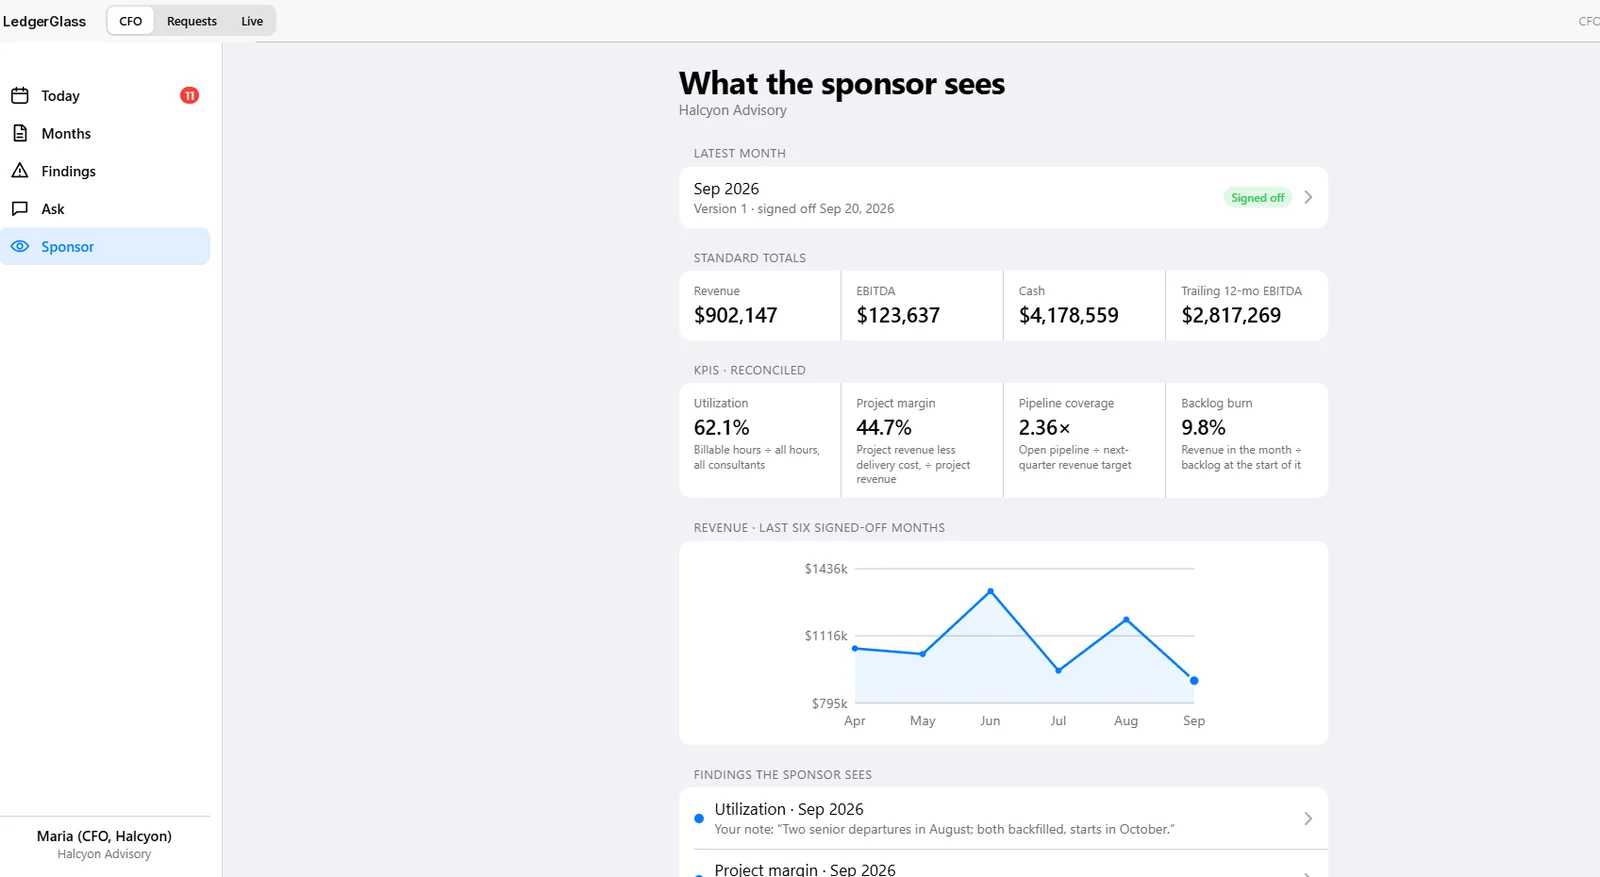Click the Revenue $902,147 card
The height and width of the screenshot is (877, 1600).
(x=760, y=305)
